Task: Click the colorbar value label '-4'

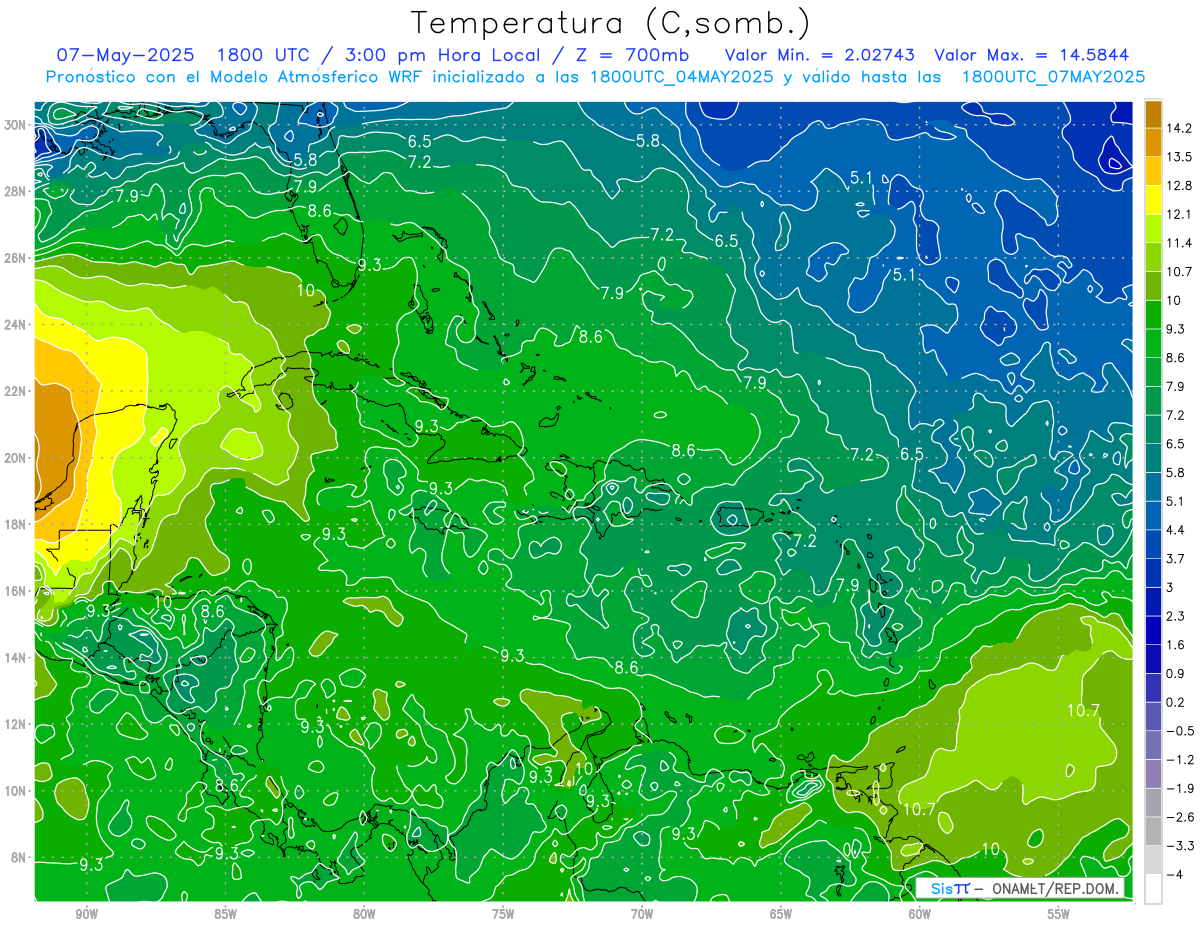Action: point(1175,875)
